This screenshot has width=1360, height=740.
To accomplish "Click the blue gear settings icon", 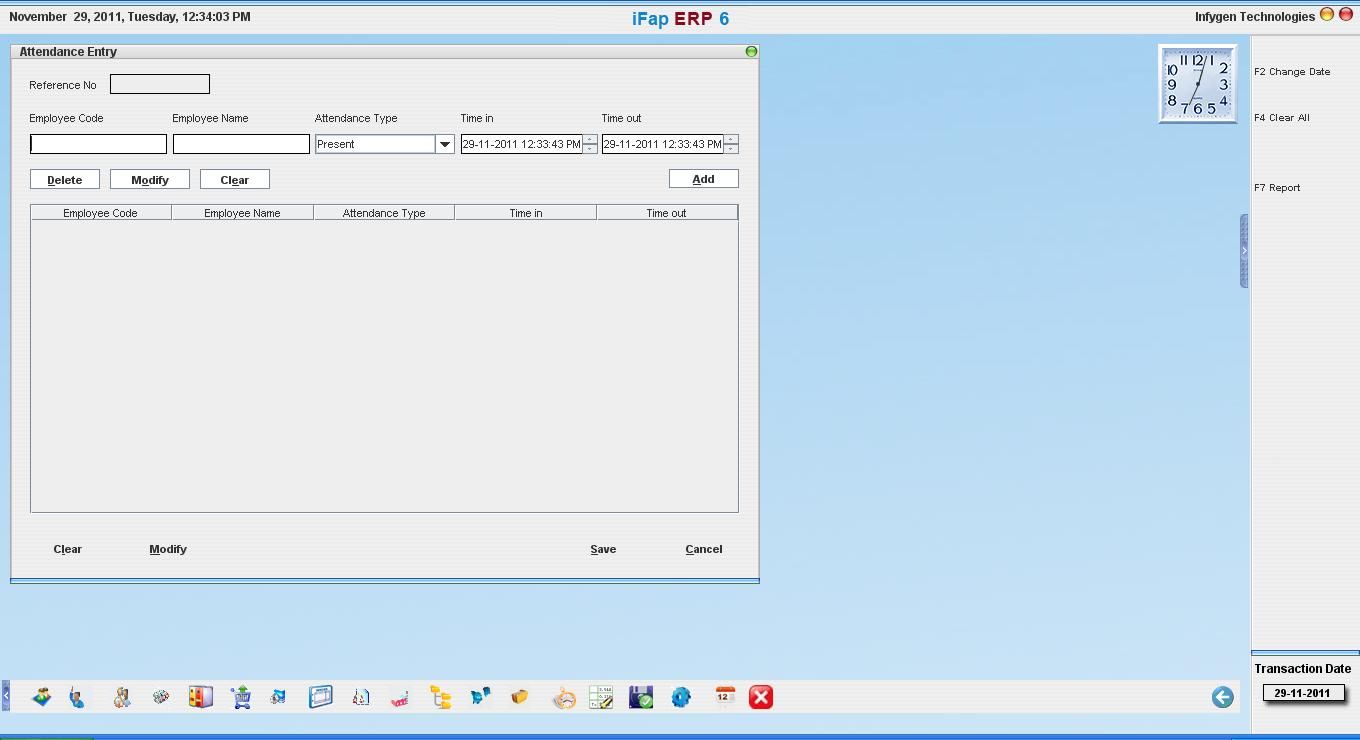I will tap(681, 697).
